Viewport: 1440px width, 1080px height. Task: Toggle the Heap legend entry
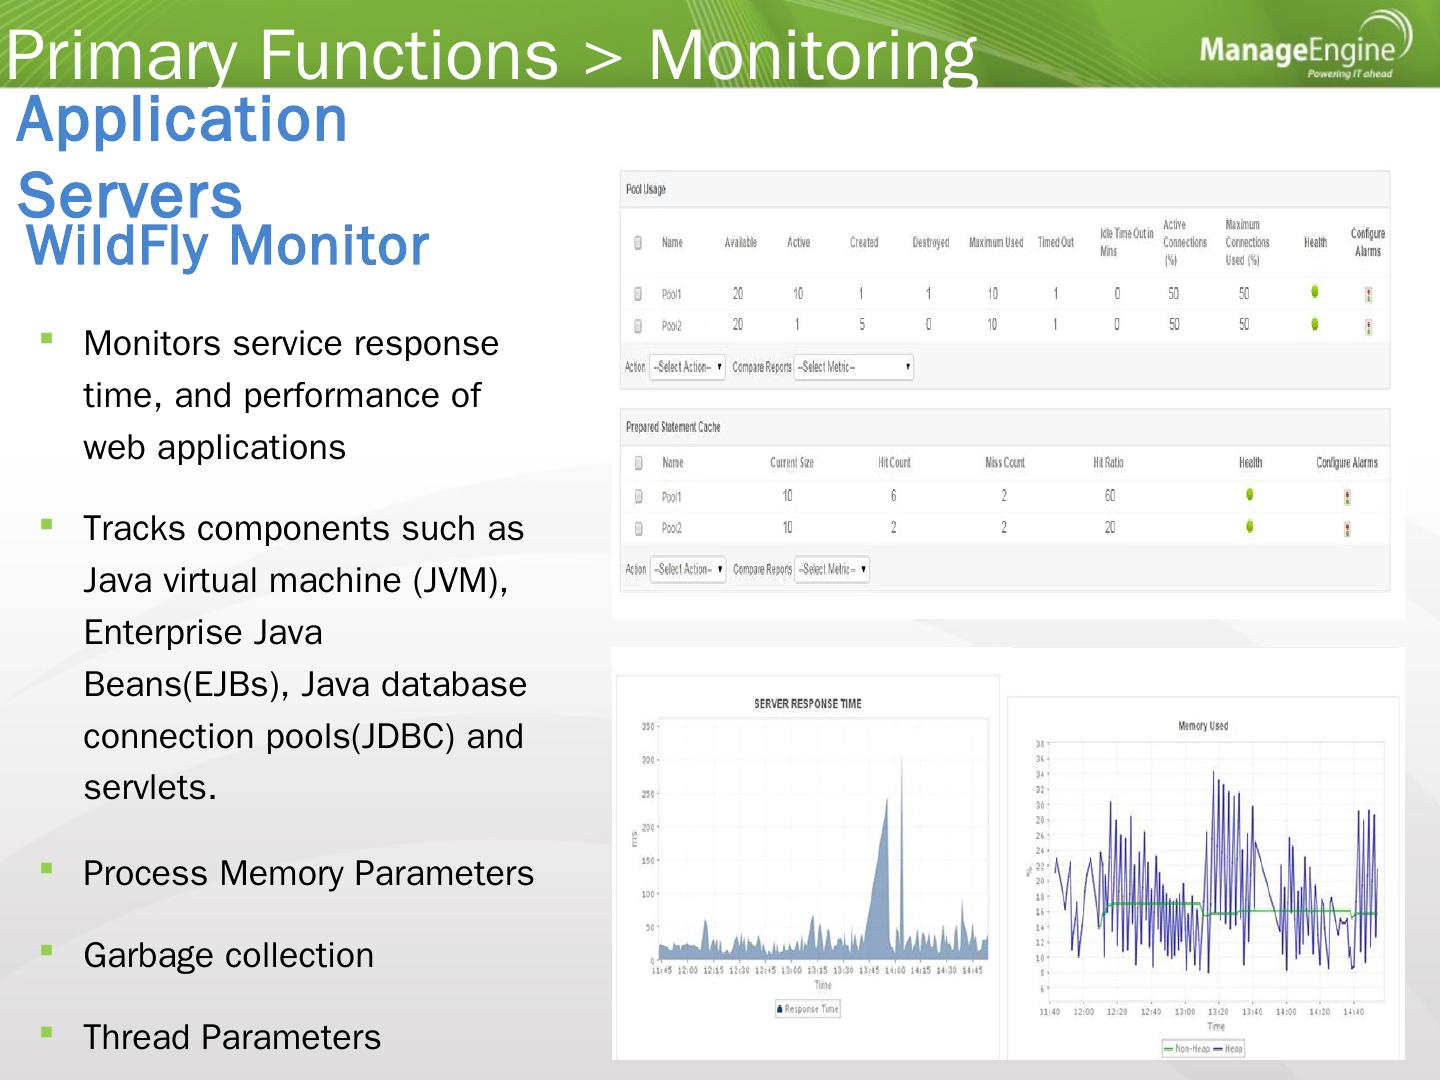1228,1049
